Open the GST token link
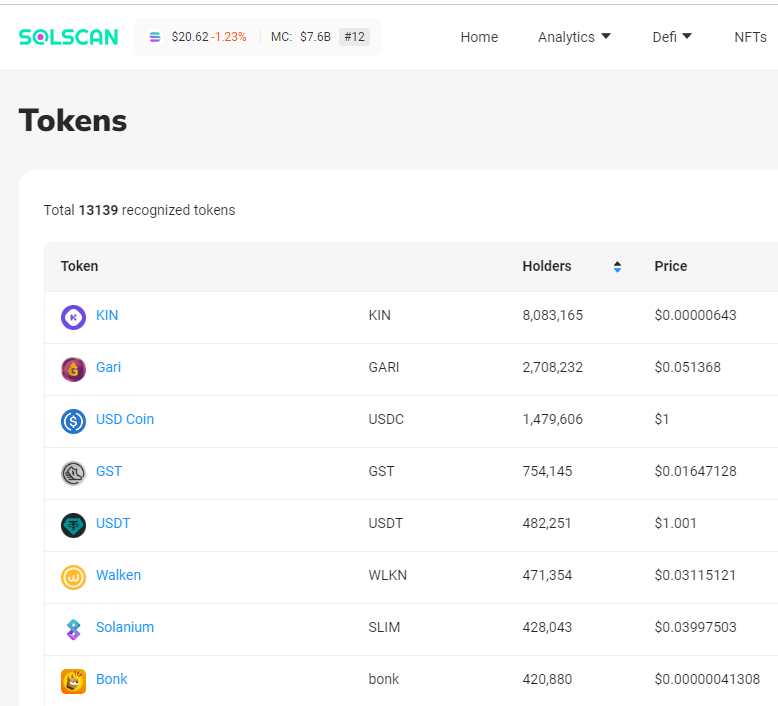778x706 pixels. point(109,471)
